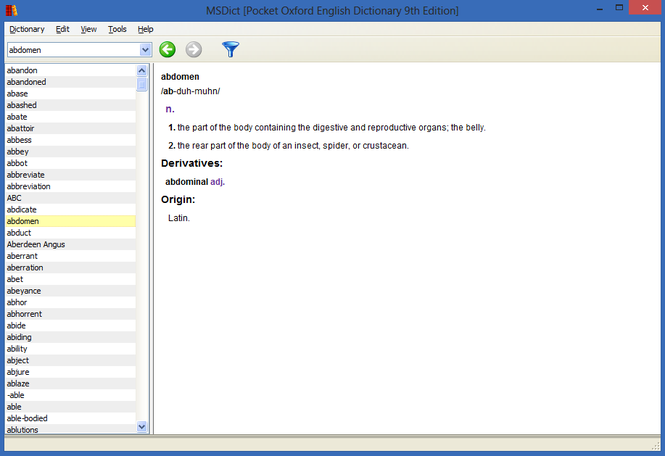Click the word list scroll down arrow
The width and height of the screenshot is (665, 456).
[142, 427]
